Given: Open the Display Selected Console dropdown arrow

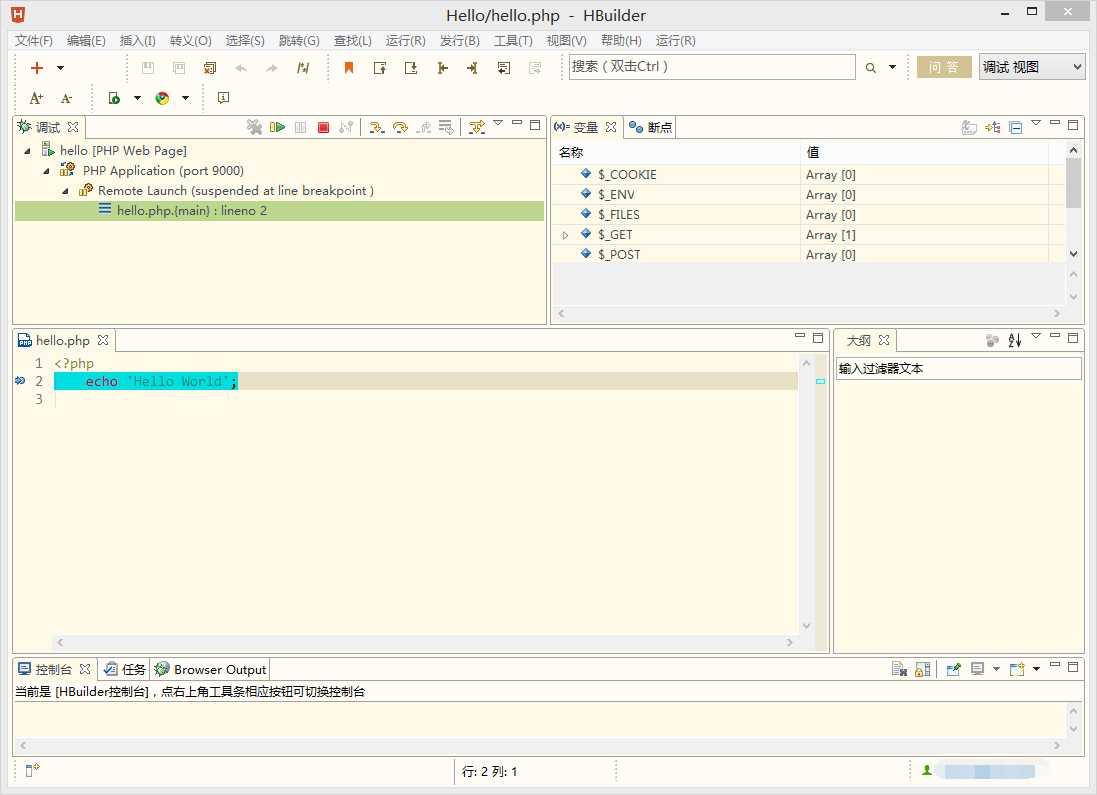Looking at the screenshot, I should (996, 669).
